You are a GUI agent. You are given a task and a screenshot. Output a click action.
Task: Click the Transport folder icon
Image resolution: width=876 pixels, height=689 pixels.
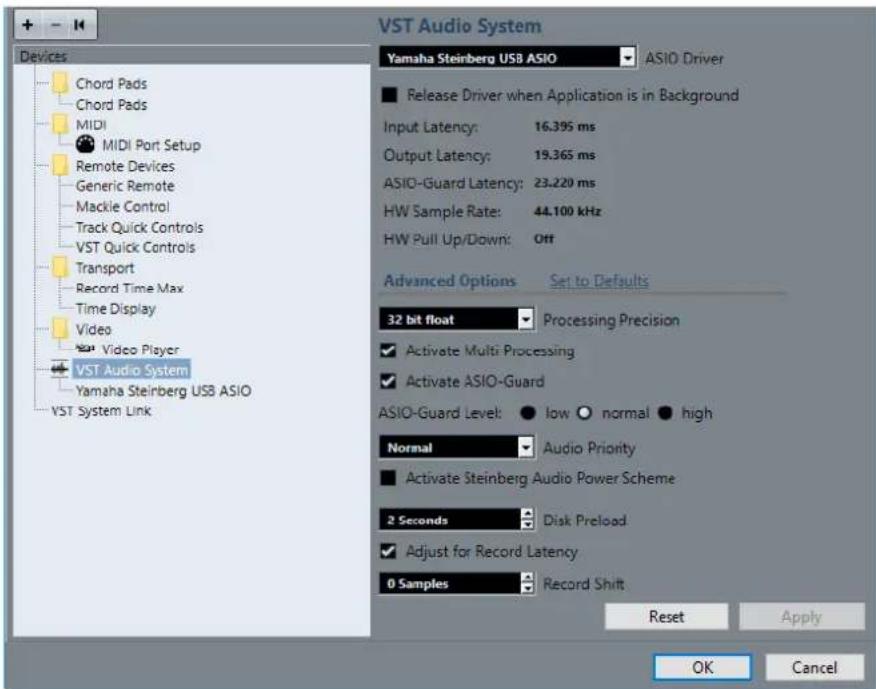pos(60,268)
